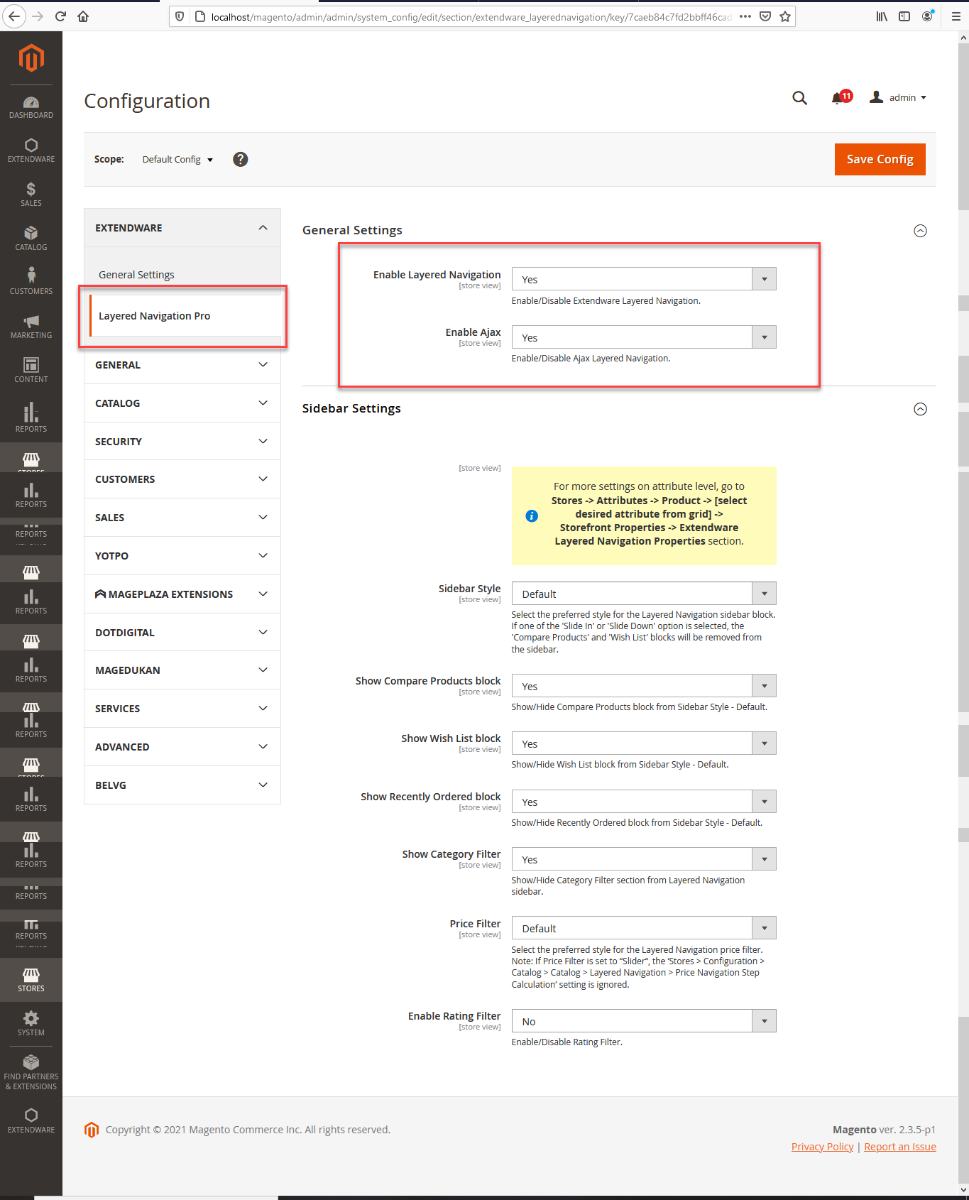Go to the browser home page icon
Viewport: 969px width, 1200px height.
pyautogui.click(x=84, y=16)
